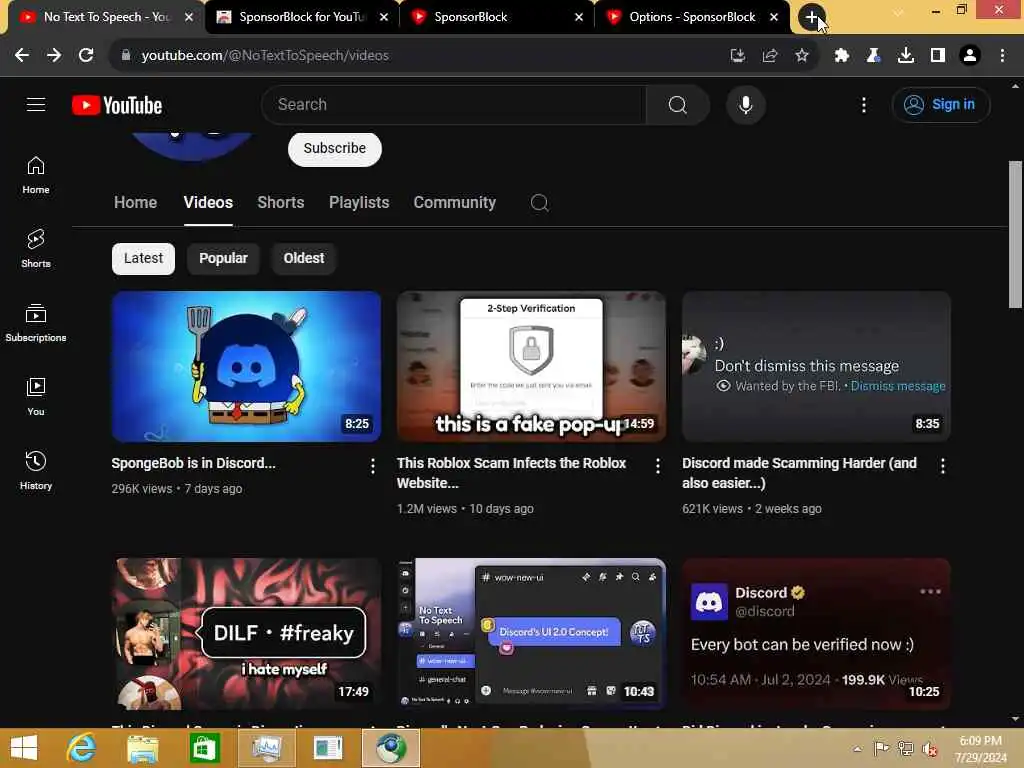
Task: Click the page vertical scrollbar thumb
Action: (1015, 234)
